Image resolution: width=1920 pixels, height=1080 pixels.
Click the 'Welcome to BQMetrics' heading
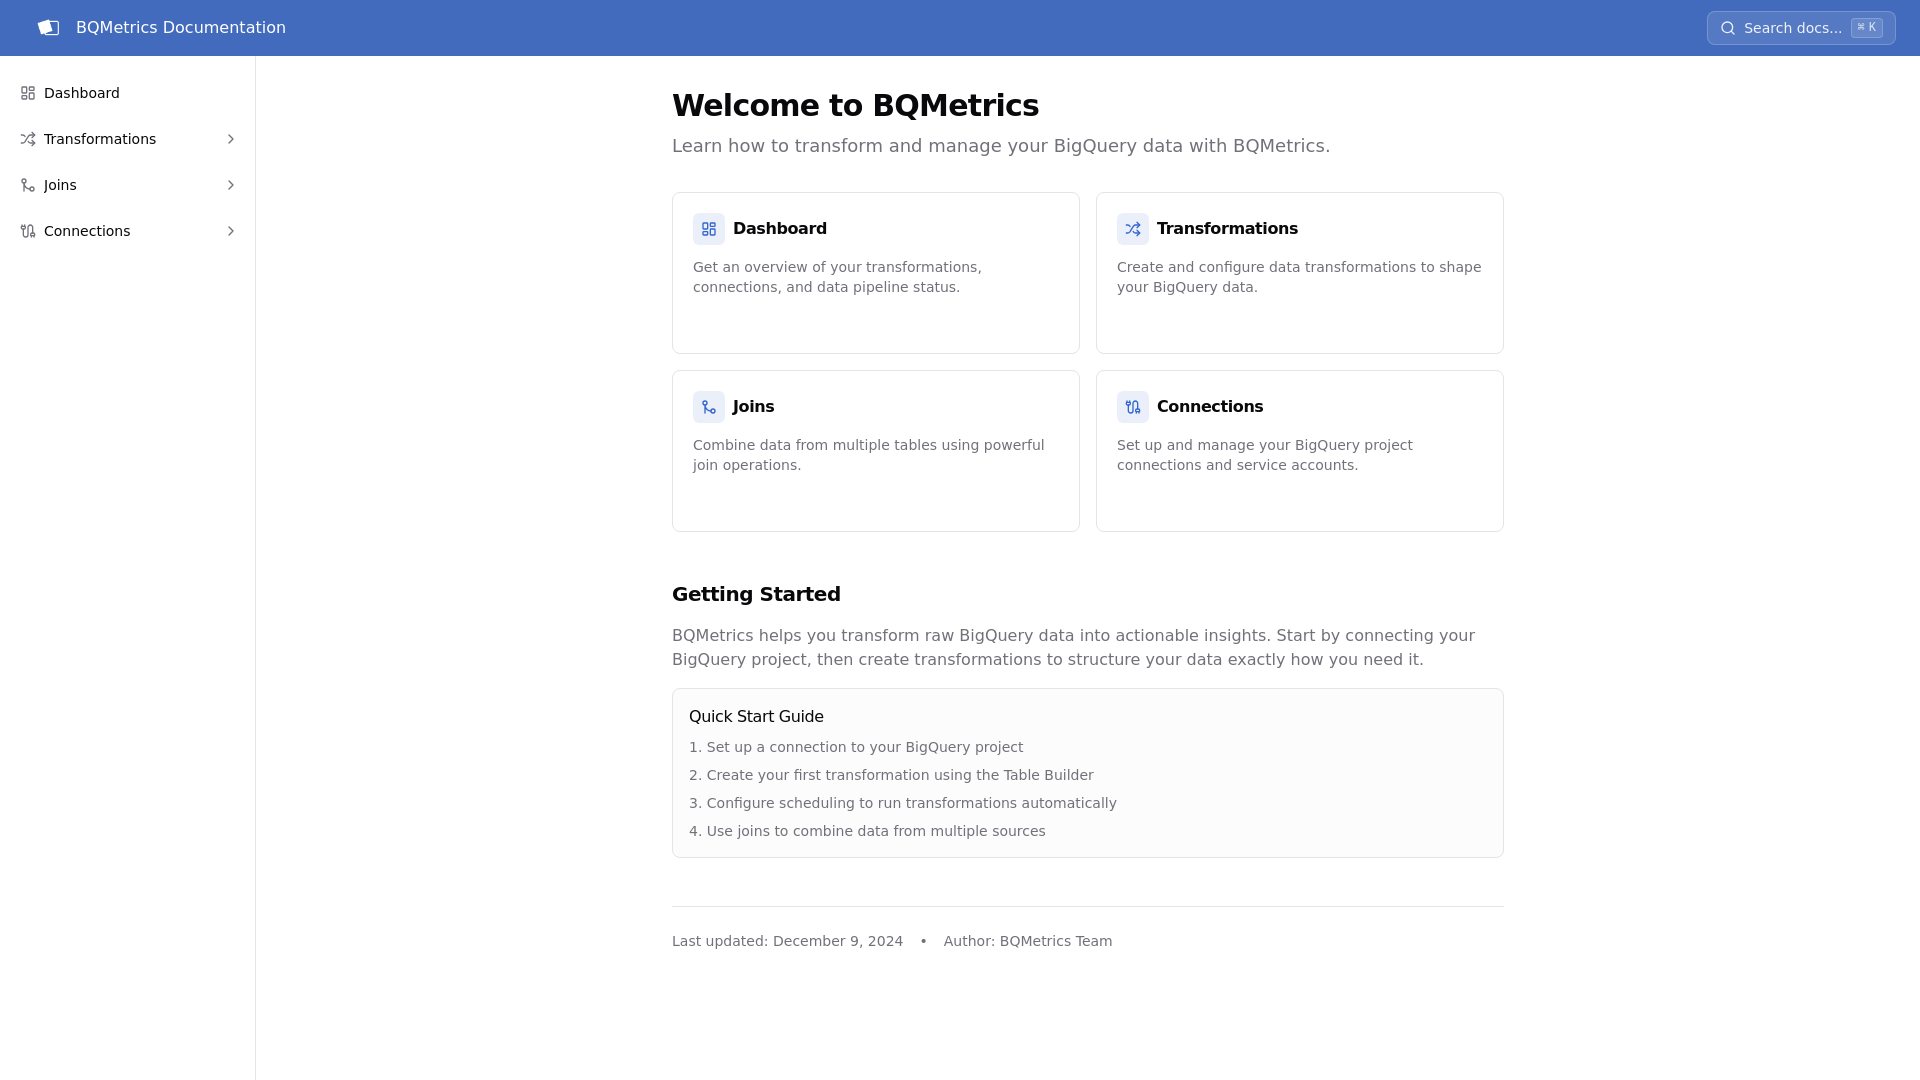coord(855,106)
